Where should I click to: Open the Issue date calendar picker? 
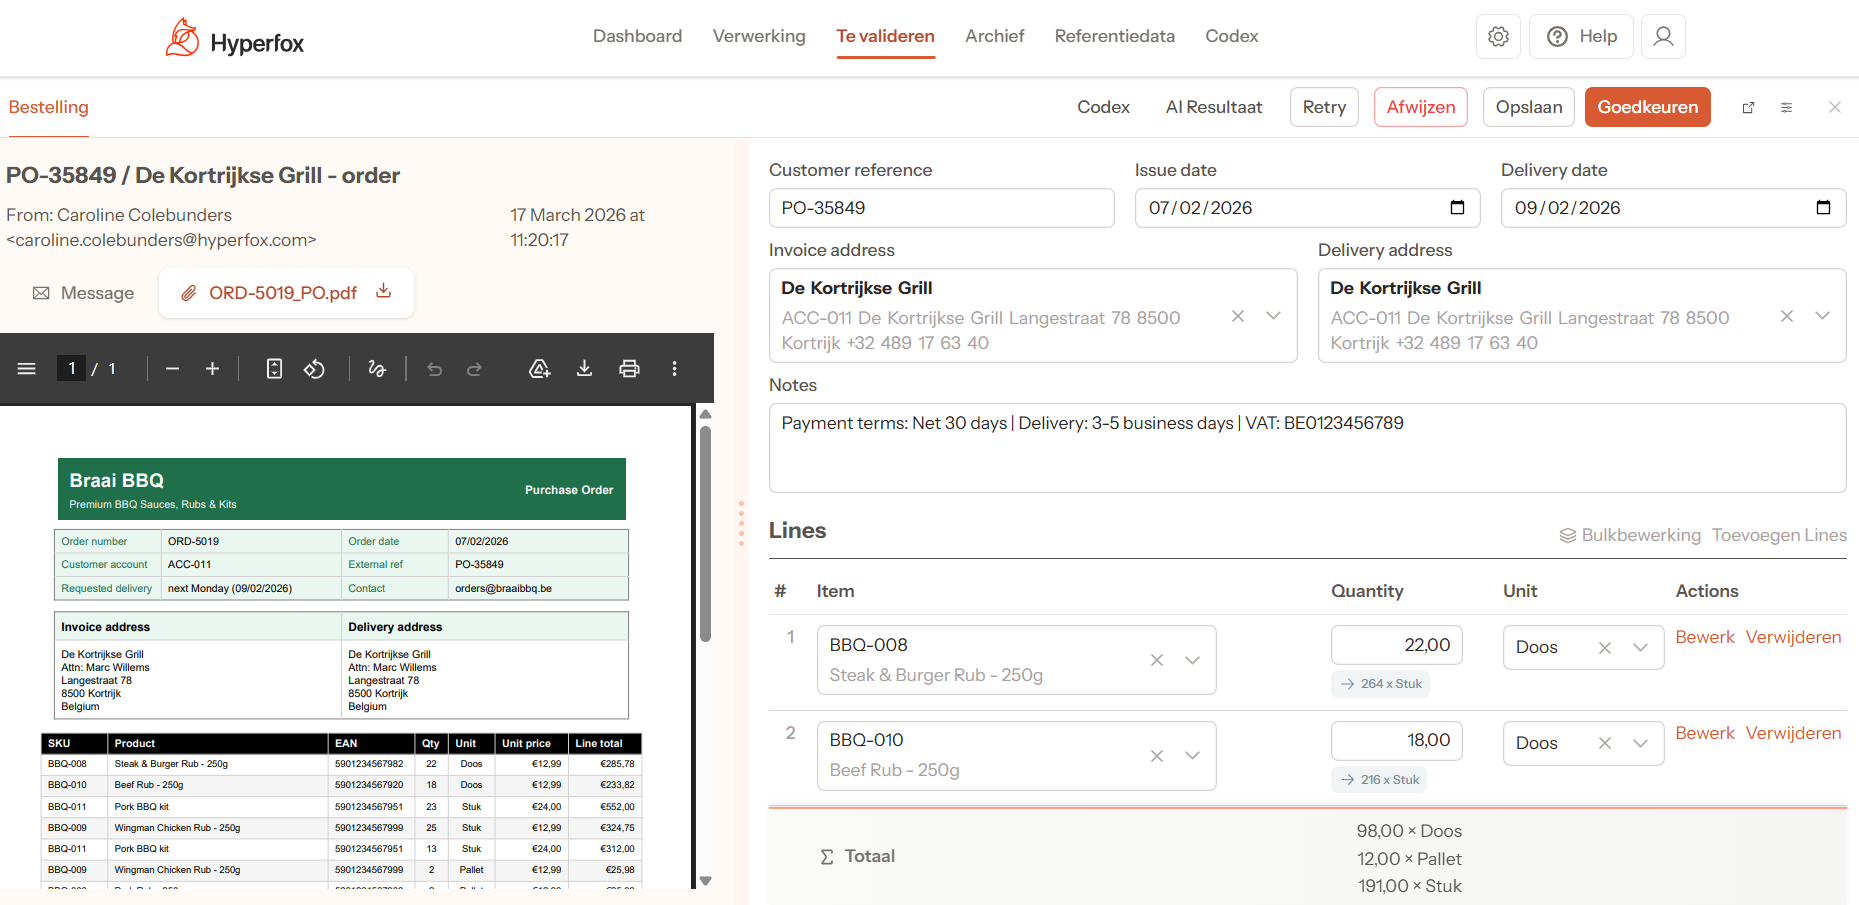pos(1457,208)
